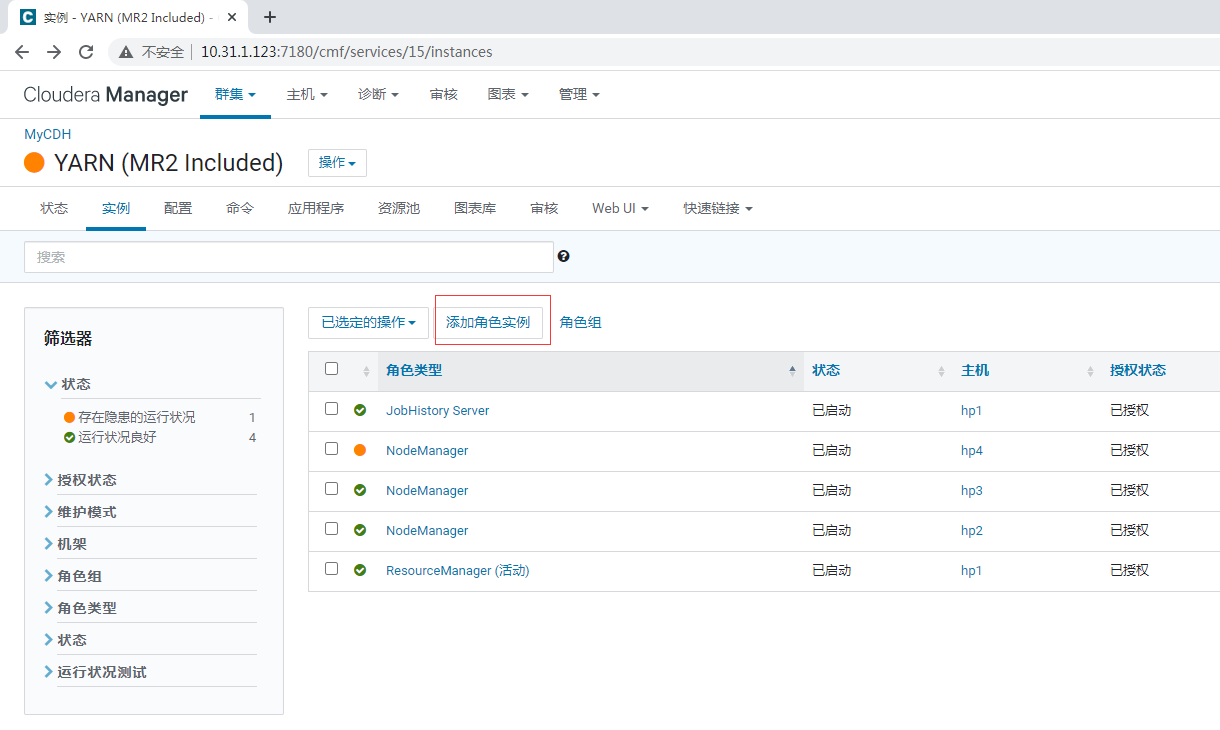The width and height of the screenshot is (1220, 730).
Task: Open the MyCDH cluster link
Action: [48, 134]
